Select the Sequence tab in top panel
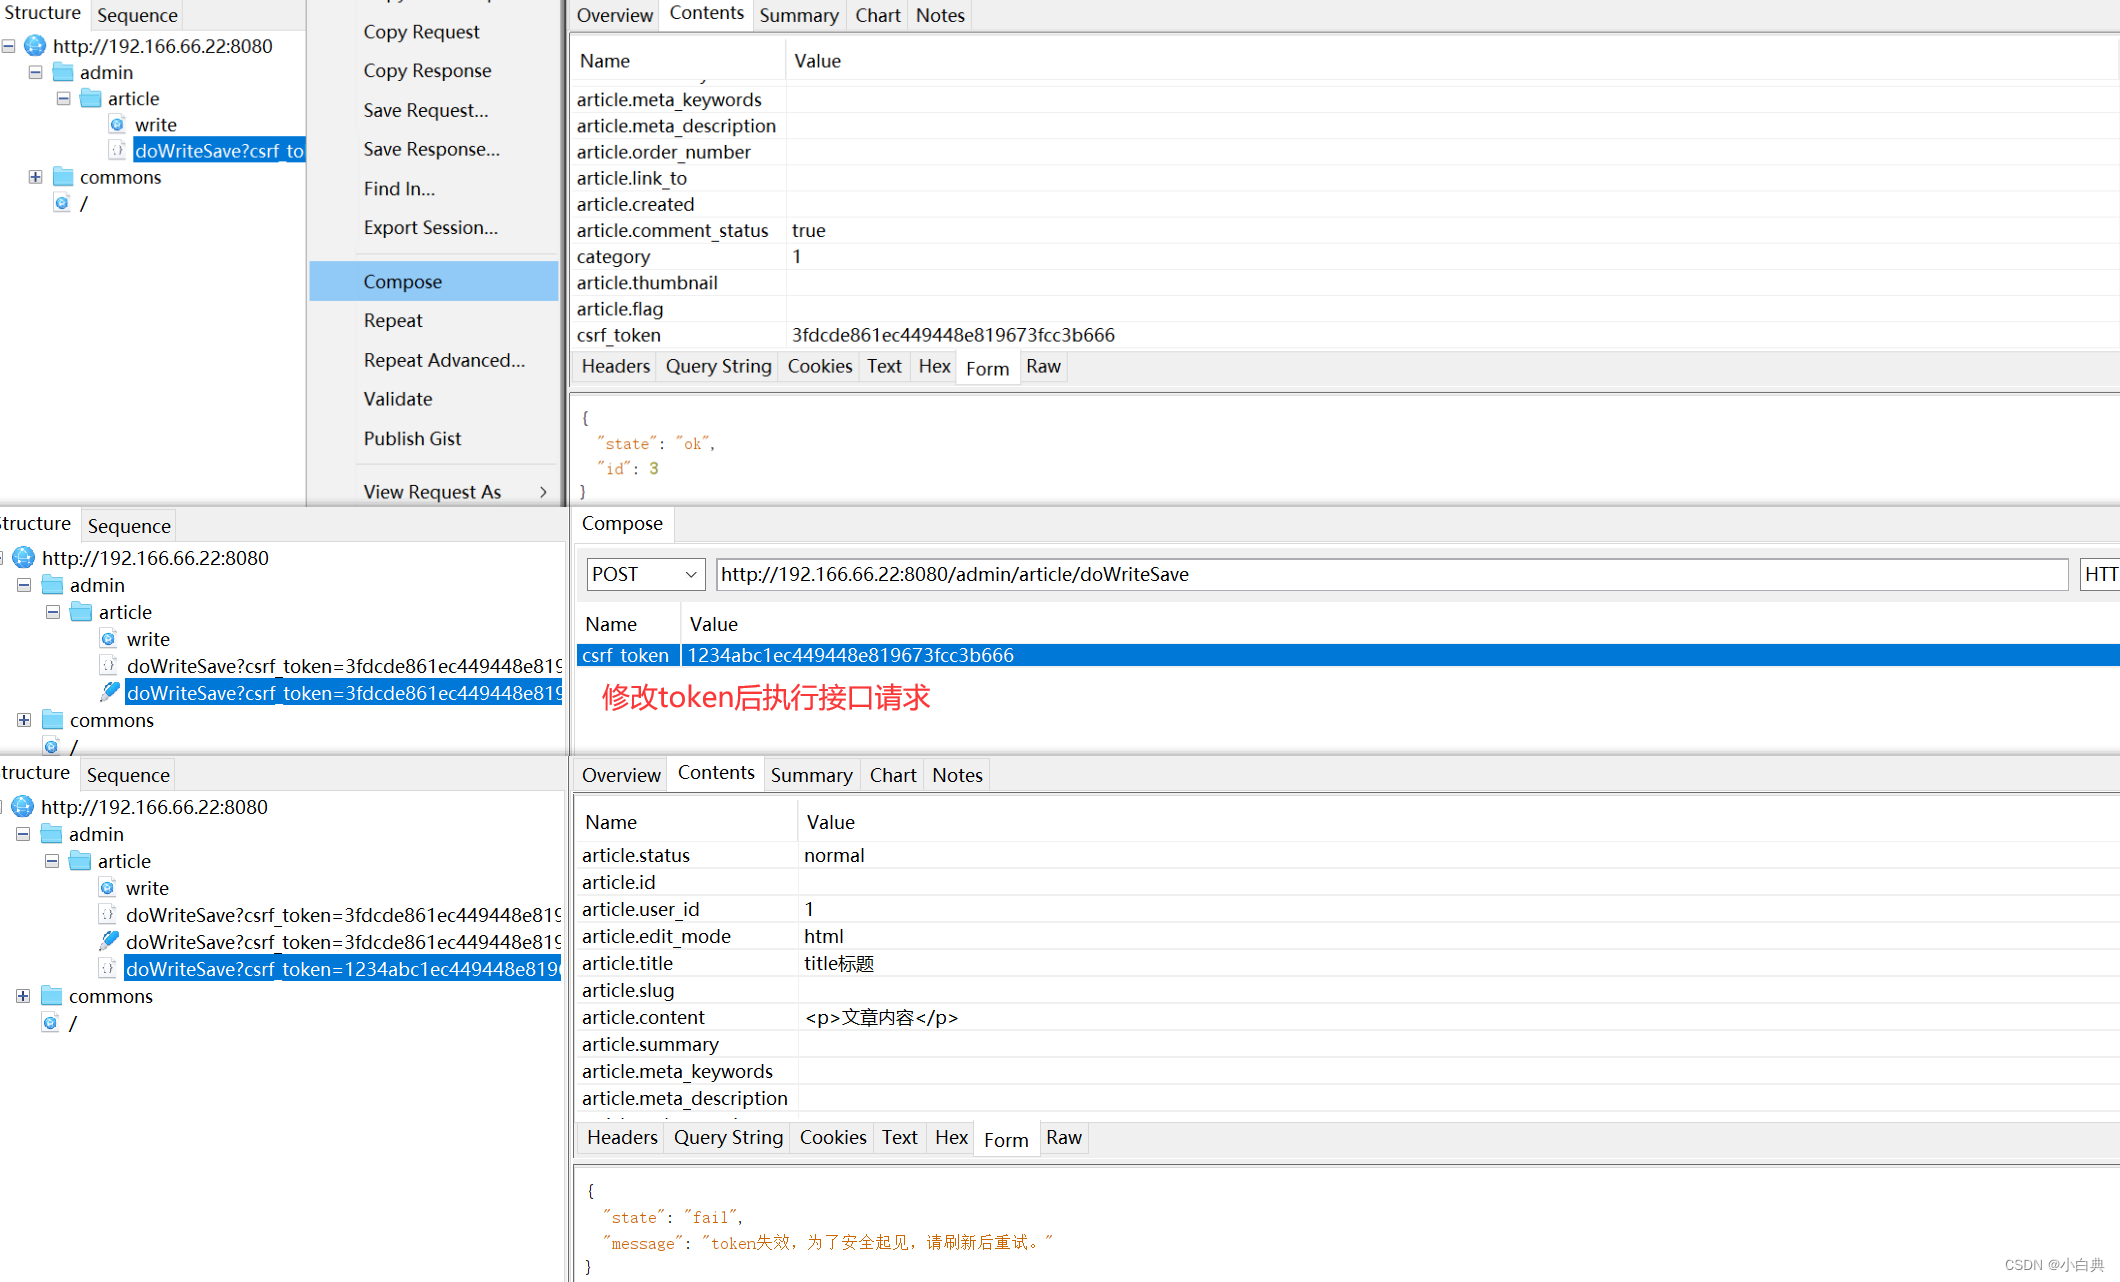The width and height of the screenshot is (2120, 1282). [x=139, y=14]
